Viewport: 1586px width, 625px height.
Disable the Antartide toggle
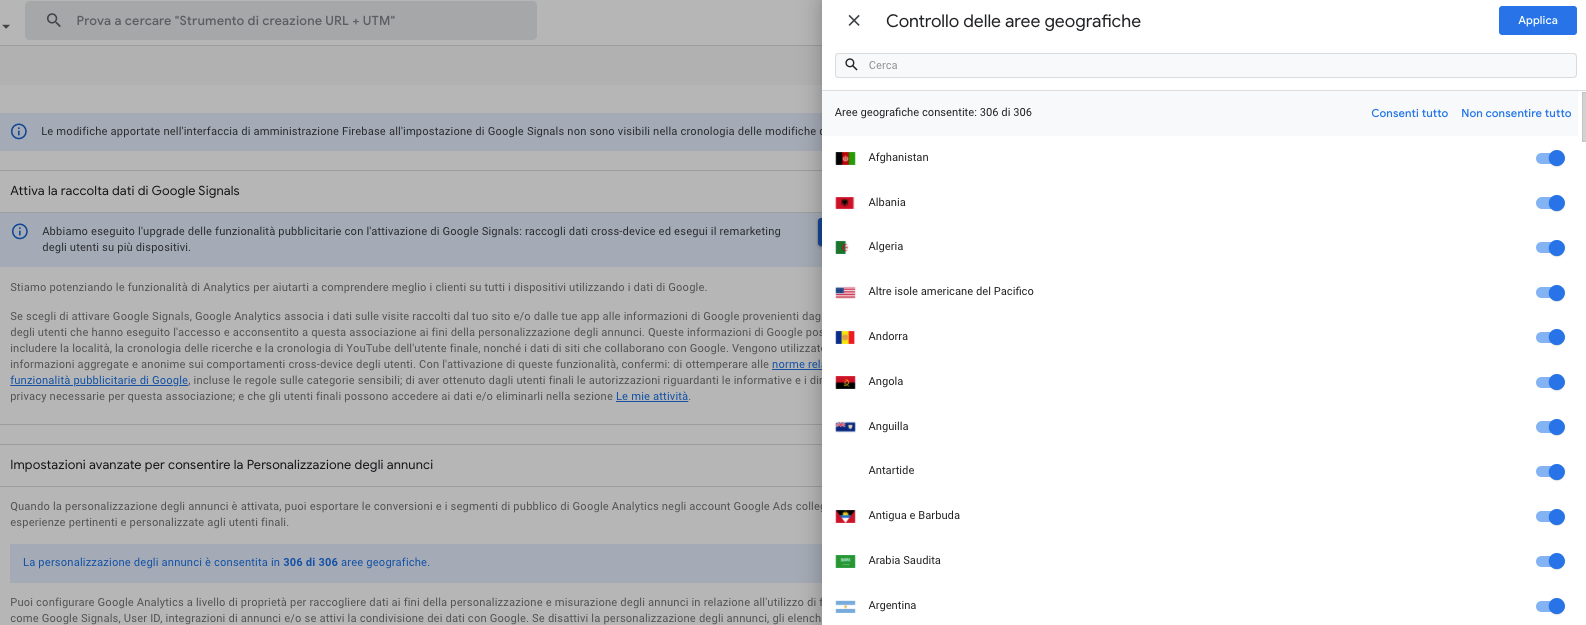[x=1550, y=472]
